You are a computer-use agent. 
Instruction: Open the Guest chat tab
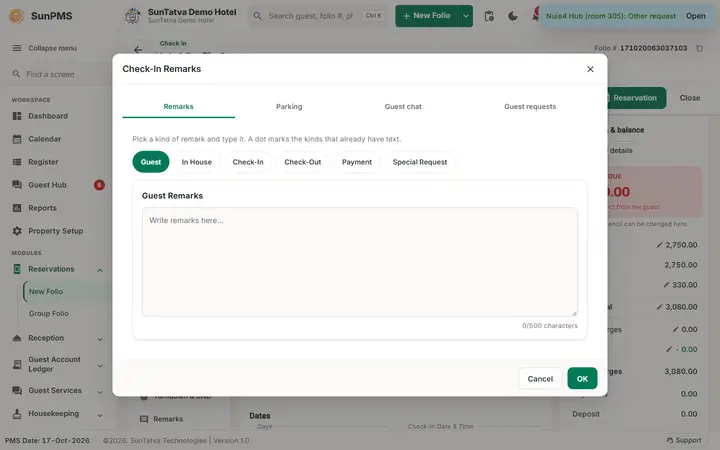403,107
